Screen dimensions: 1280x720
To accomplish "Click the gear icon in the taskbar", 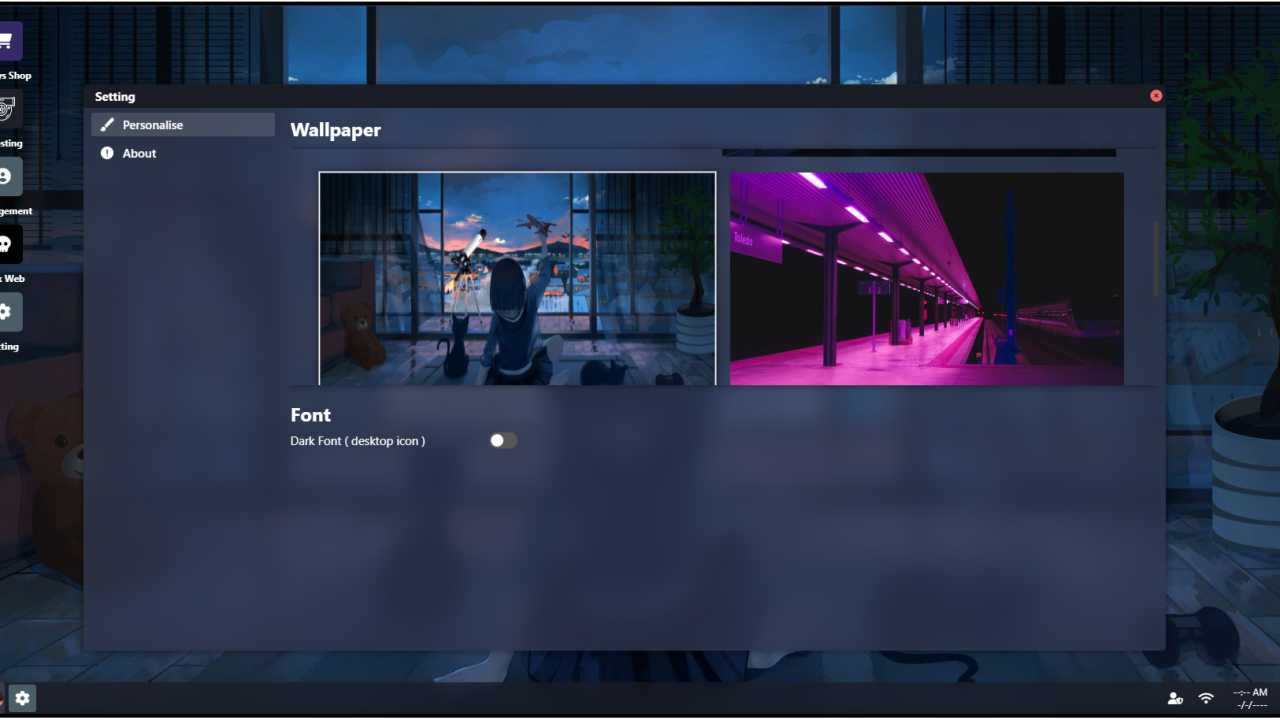I will pos(23,698).
